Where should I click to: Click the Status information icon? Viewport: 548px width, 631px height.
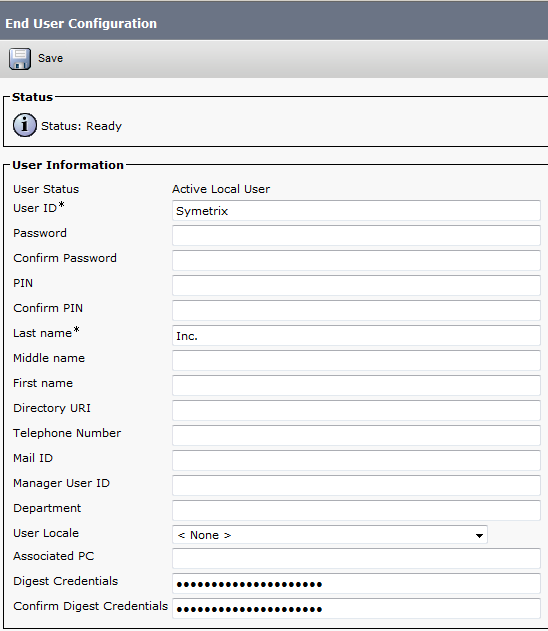[x=25, y=125]
